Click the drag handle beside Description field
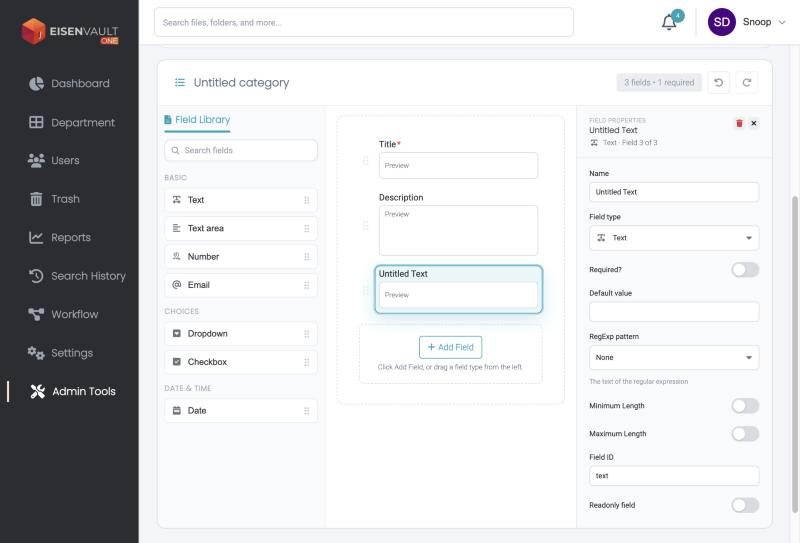 (365, 226)
